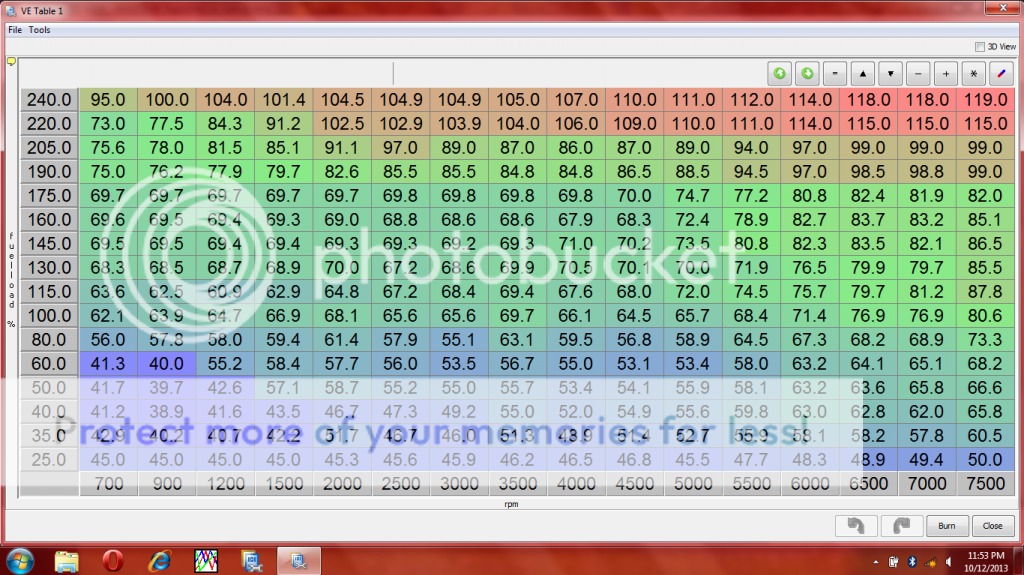Click the Close button
Image resolution: width=1024 pixels, height=575 pixels.
992,525
